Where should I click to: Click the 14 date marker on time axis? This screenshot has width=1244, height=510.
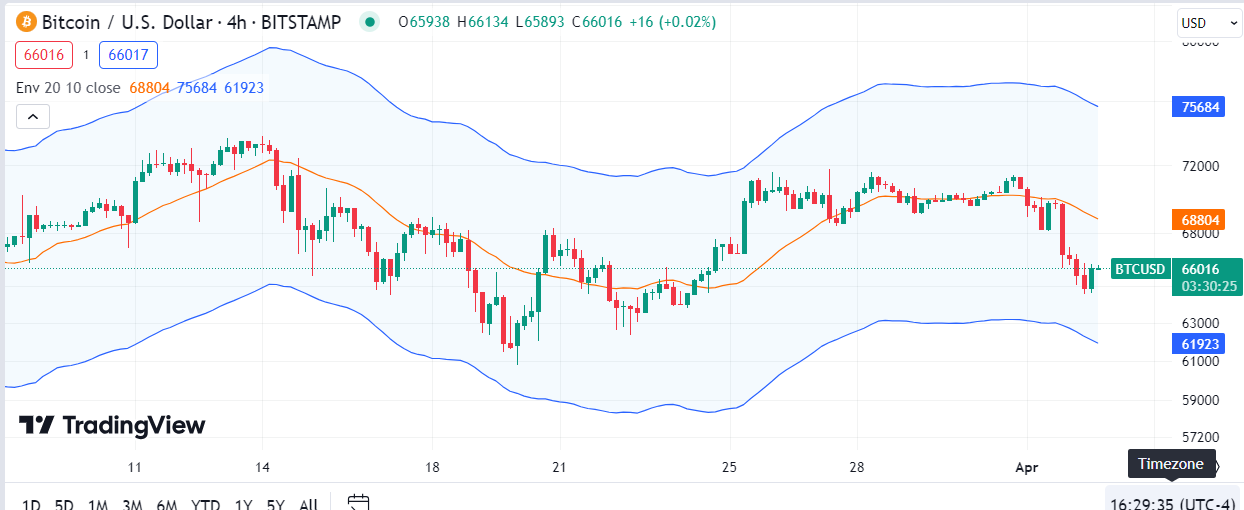point(264,467)
